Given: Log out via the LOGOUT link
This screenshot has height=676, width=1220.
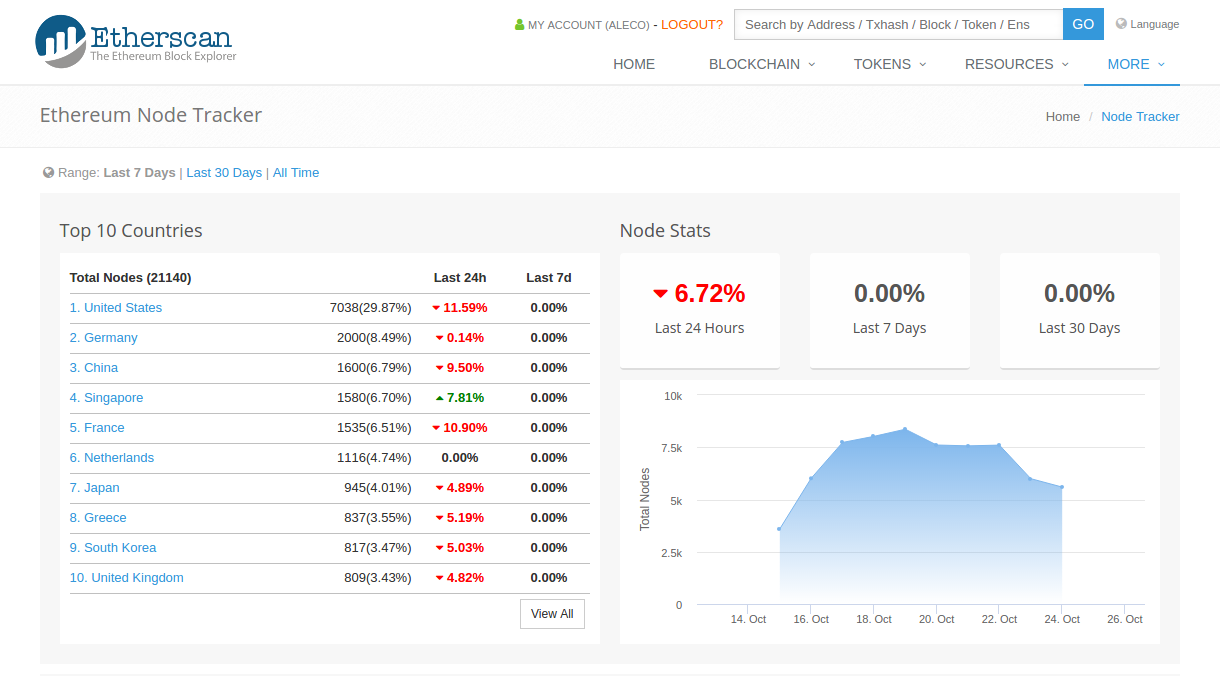Looking at the screenshot, I should 692,25.
